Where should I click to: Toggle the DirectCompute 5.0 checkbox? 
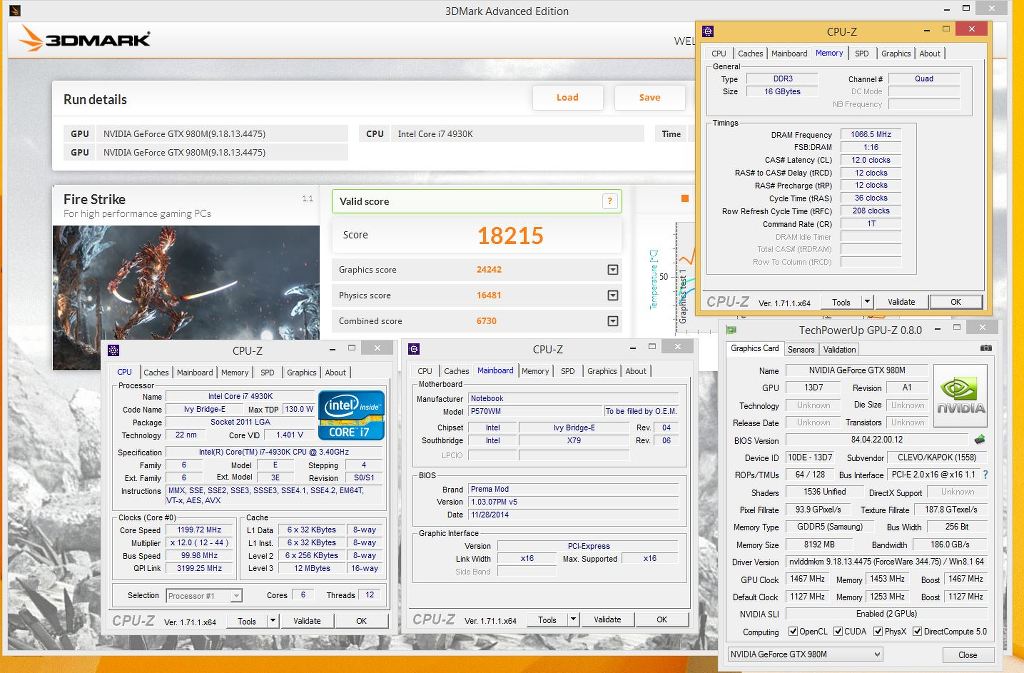pos(918,631)
